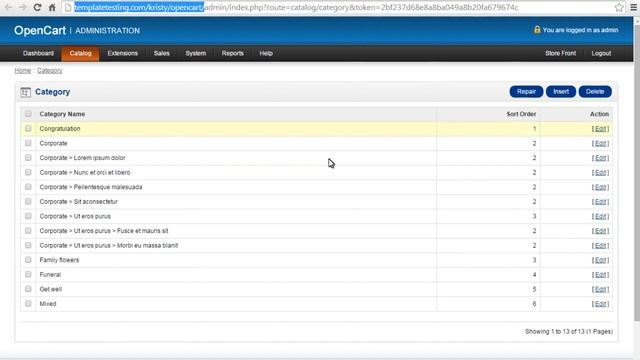Select checkbox for Corporate > Nunc et orci
The height and width of the screenshot is (360, 640).
(28, 172)
